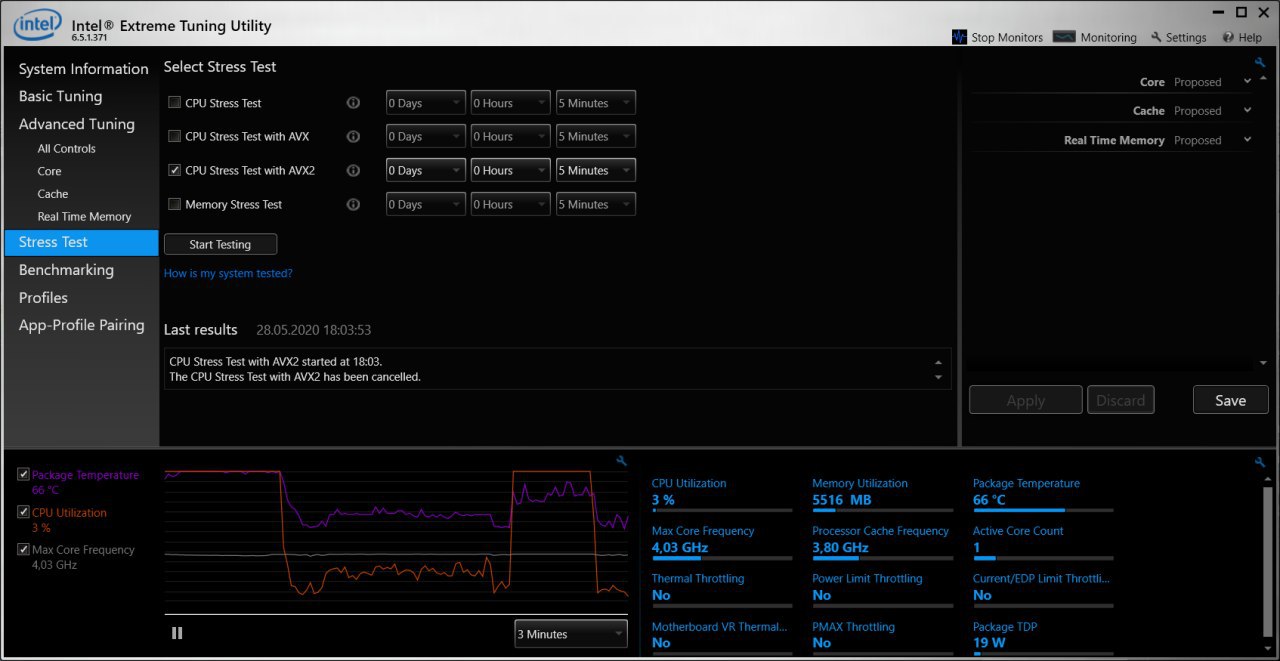The image size is (1280, 661).
Task: Open Minutes dropdown for AVX2 stress test
Action: pos(596,171)
